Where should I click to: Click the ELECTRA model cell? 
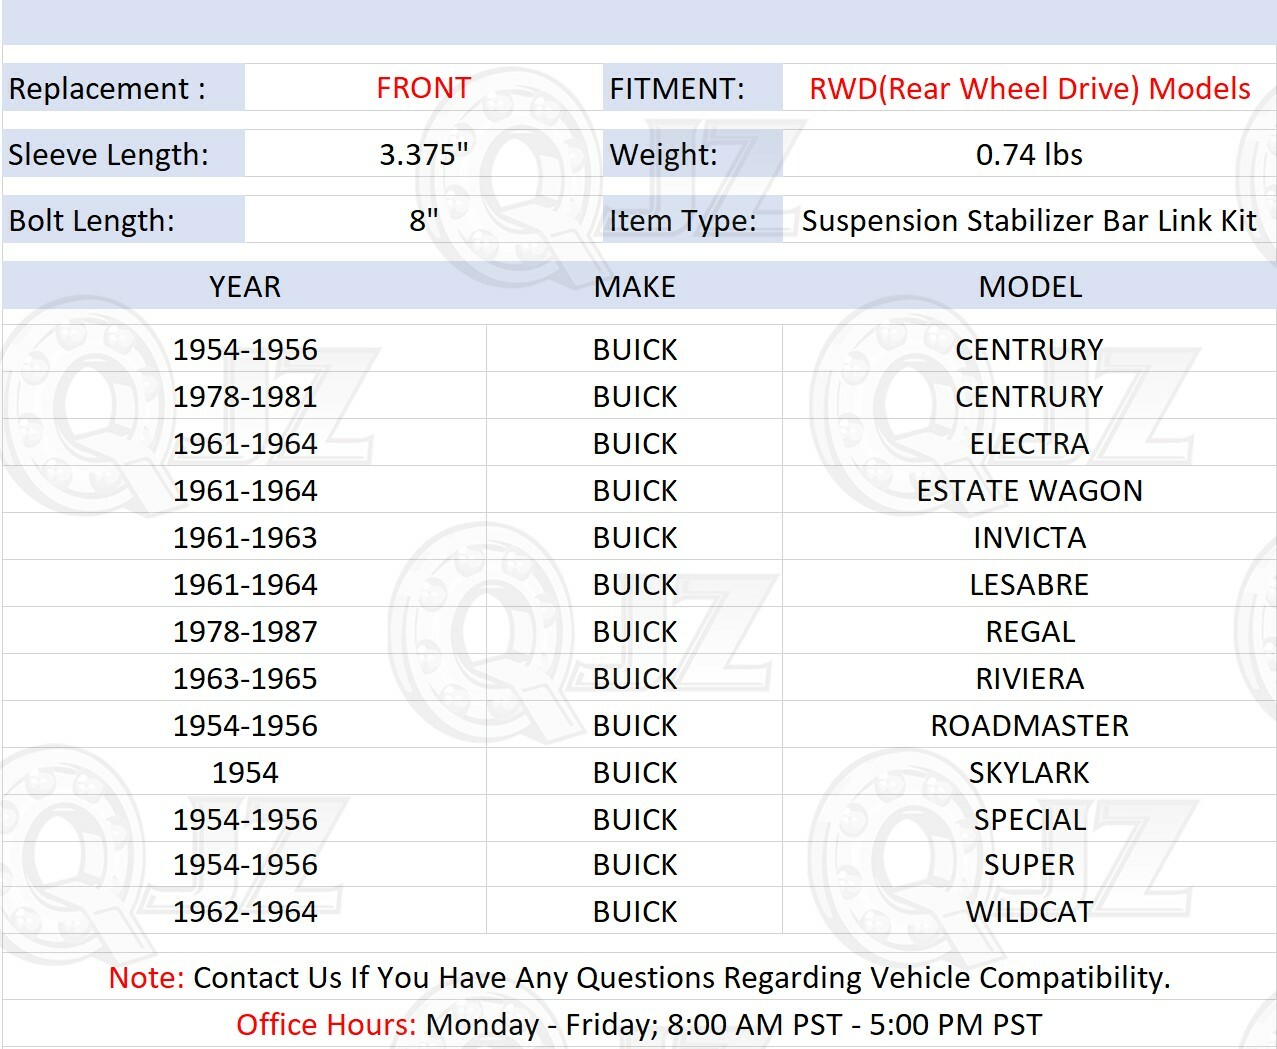[1029, 443]
